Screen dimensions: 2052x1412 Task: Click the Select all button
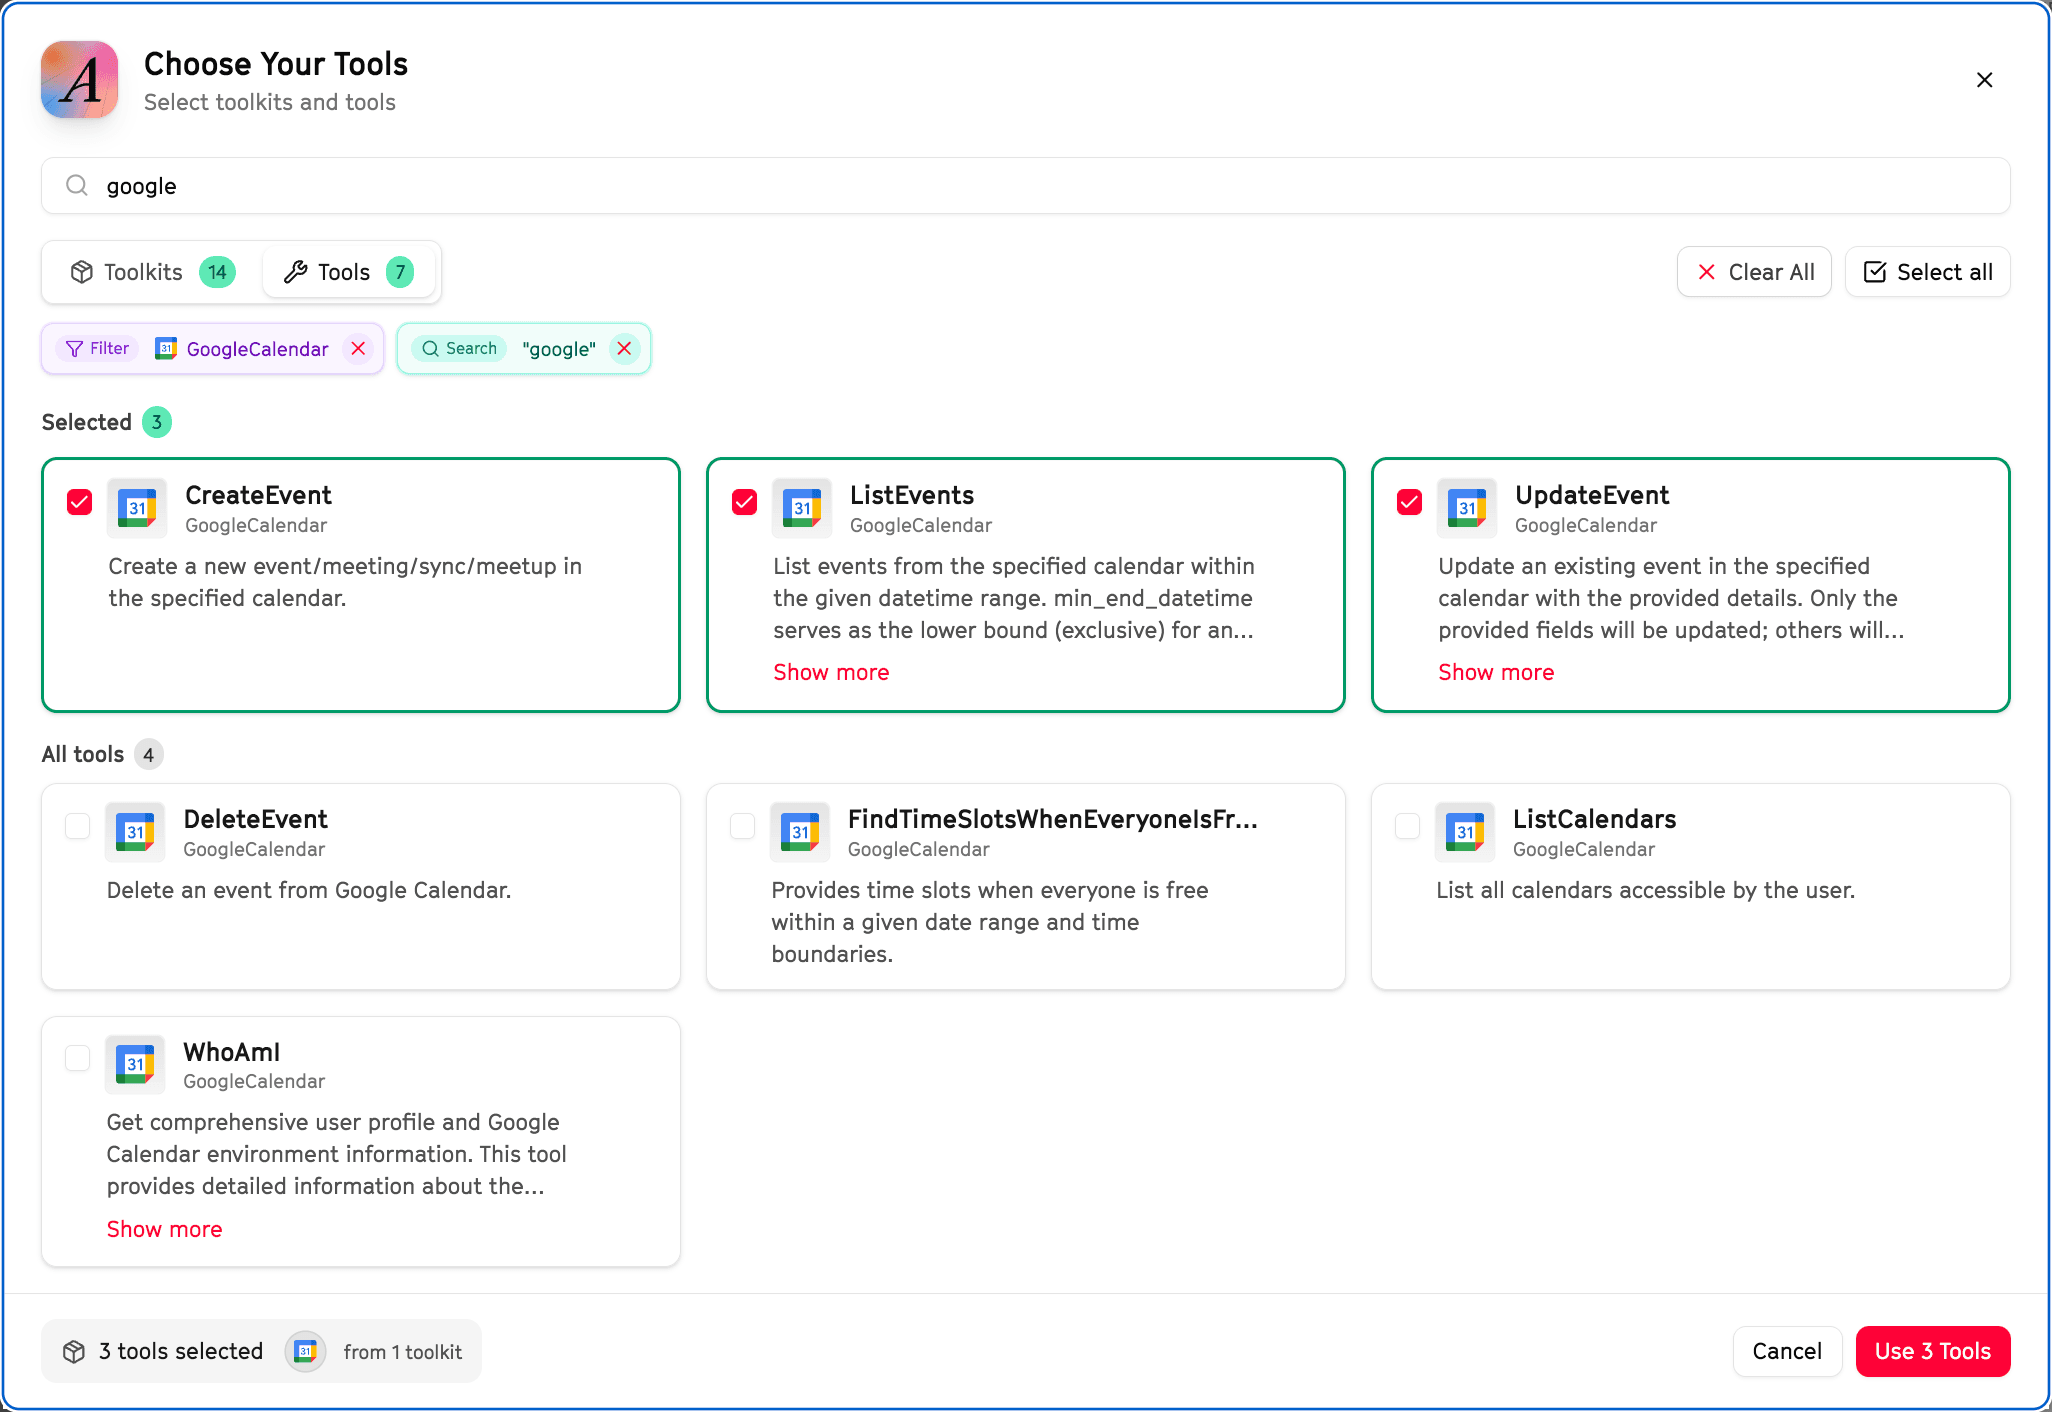[1928, 272]
